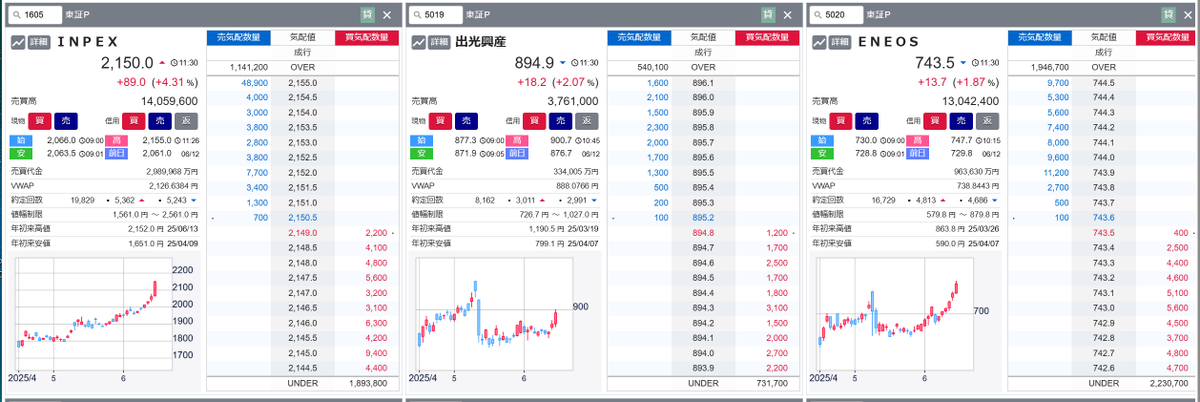Click 信用 買 margin buy for ENEOS
The height and width of the screenshot is (402, 1200).
[933, 120]
